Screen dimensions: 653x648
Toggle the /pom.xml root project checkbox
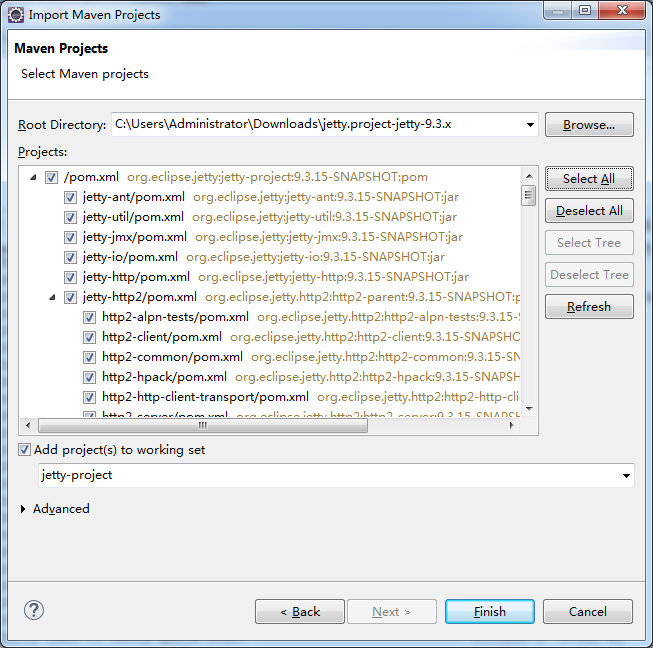pos(51,177)
